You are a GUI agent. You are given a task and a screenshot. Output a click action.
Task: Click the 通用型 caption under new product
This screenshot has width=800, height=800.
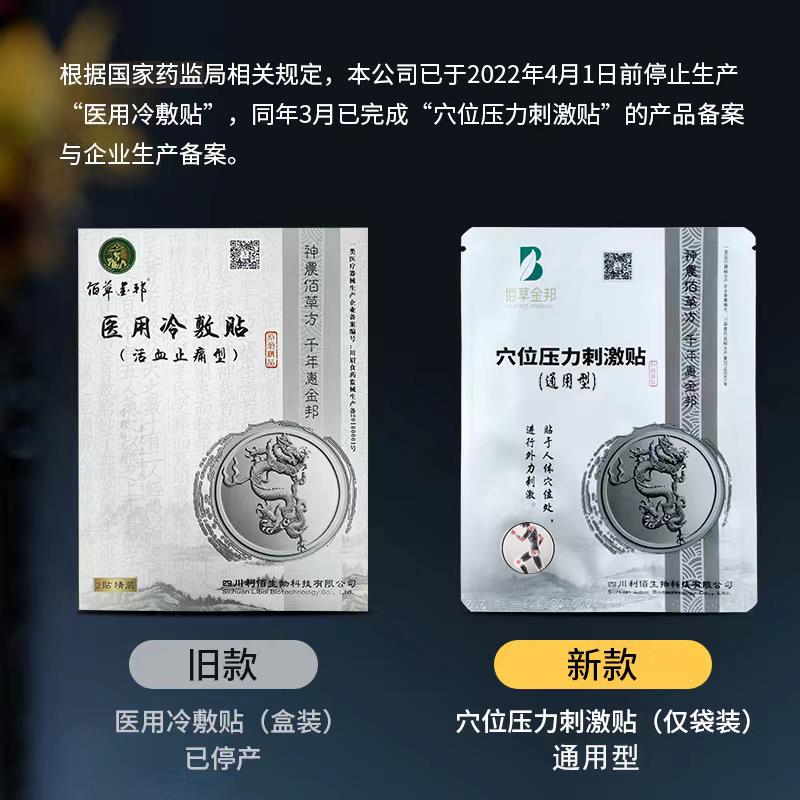[x=595, y=758]
